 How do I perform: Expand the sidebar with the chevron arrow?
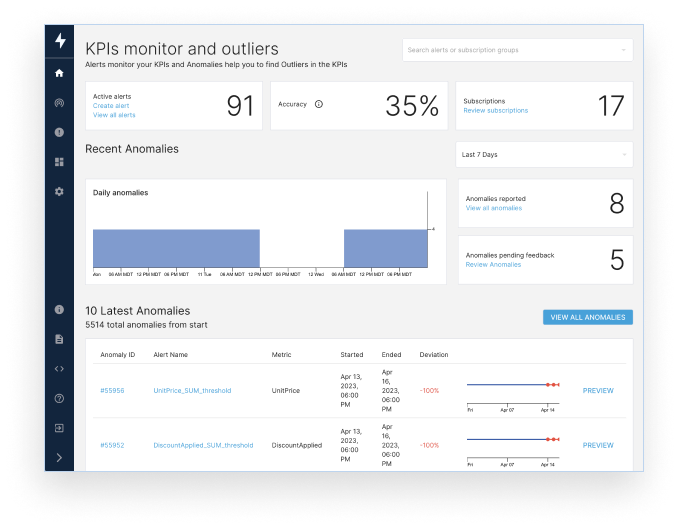(x=59, y=458)
